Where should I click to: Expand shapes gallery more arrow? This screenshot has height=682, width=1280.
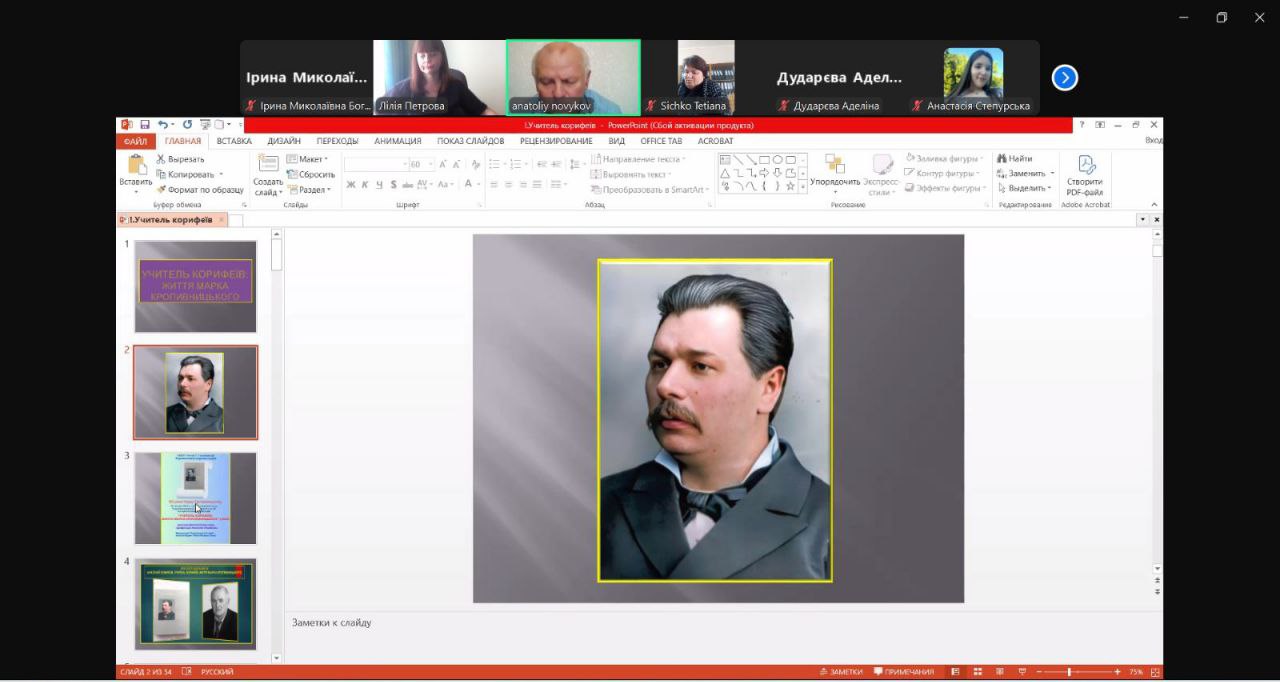[803, 187]
